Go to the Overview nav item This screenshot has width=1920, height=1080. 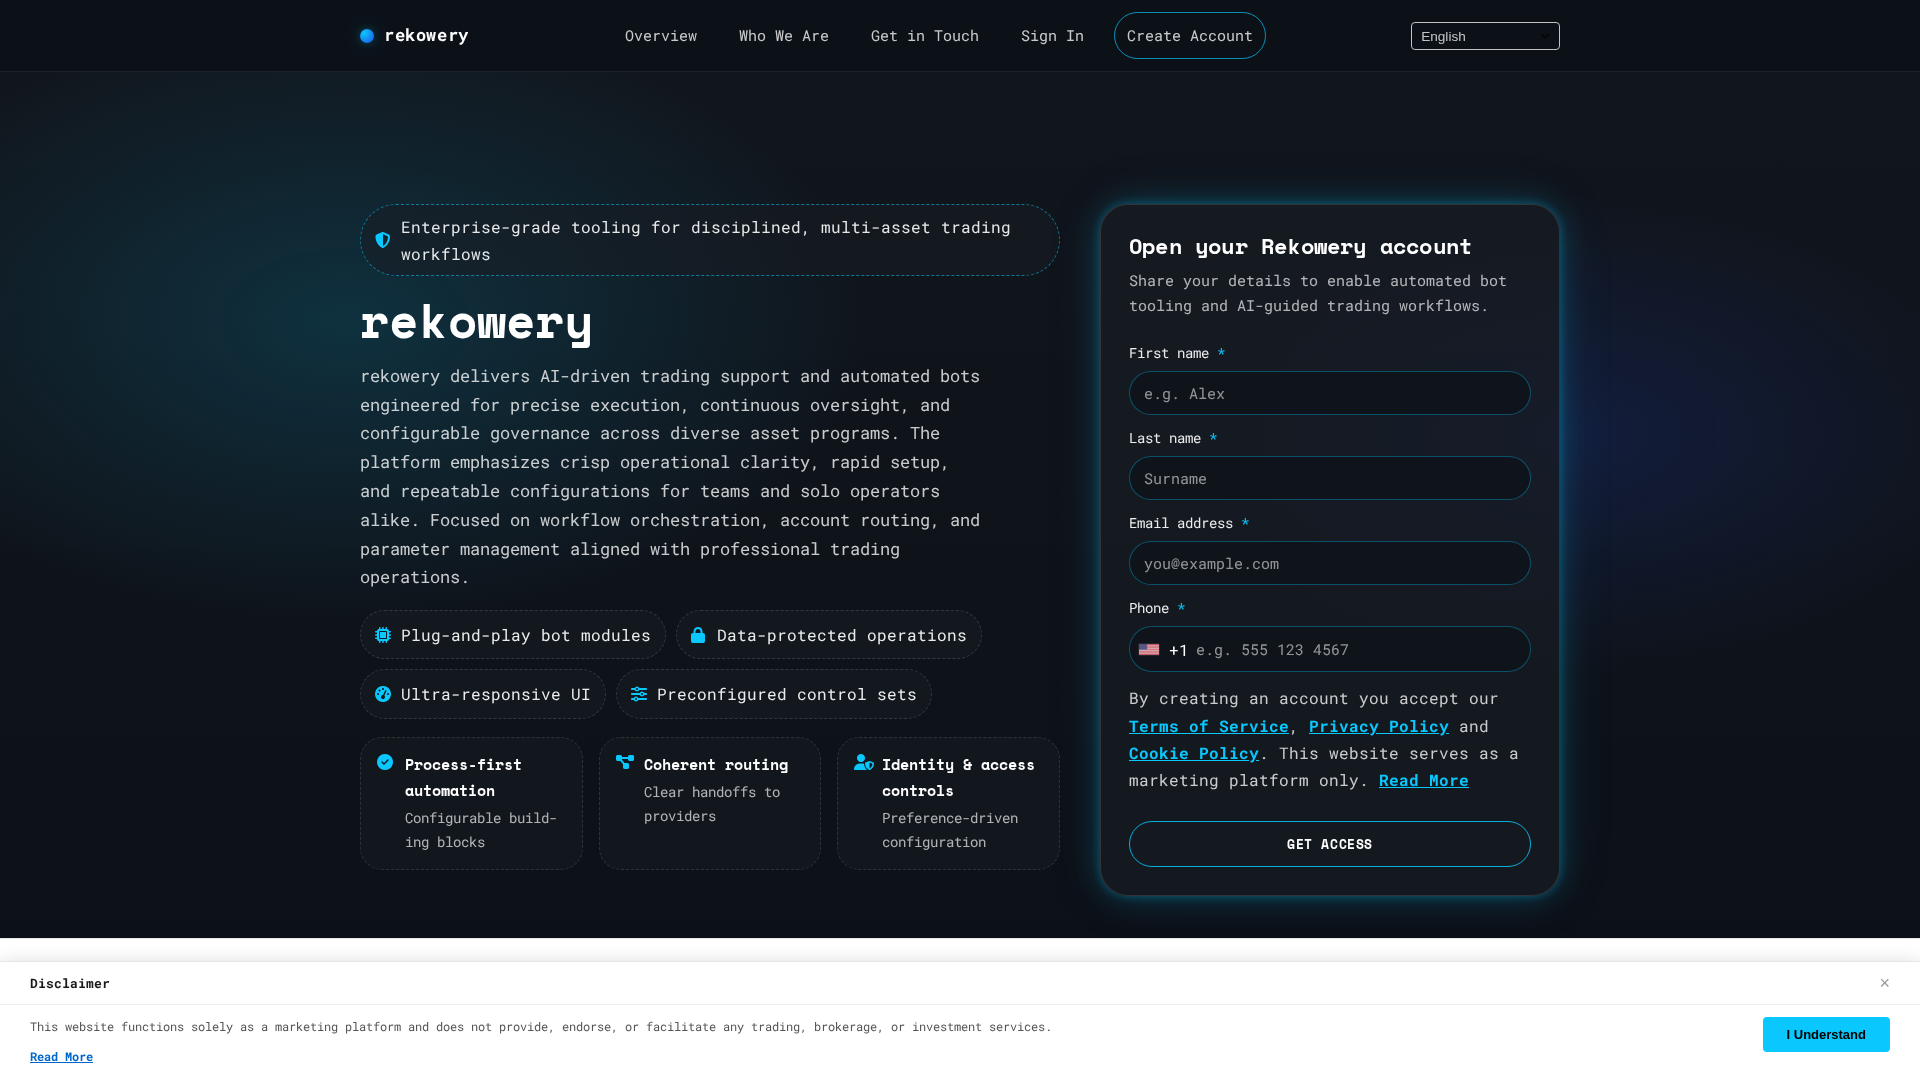pyautogui.click(x=661, y=36)
